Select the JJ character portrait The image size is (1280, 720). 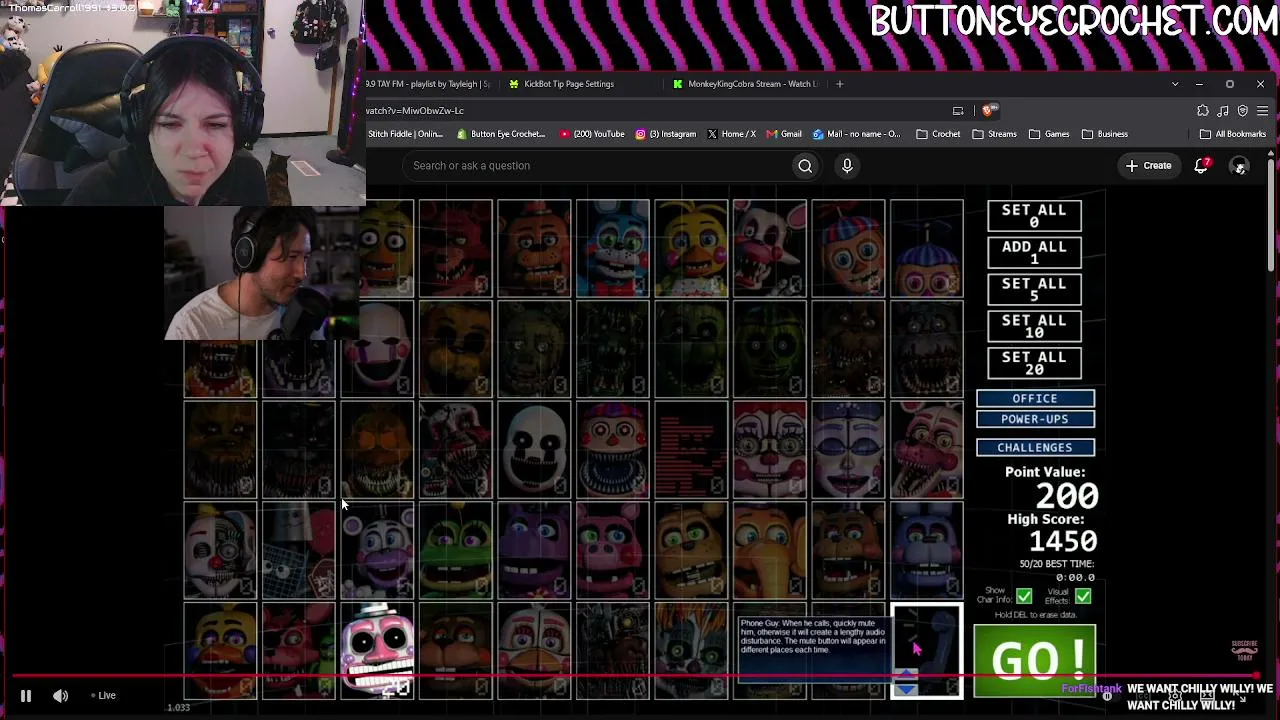(x=927, y=249)
